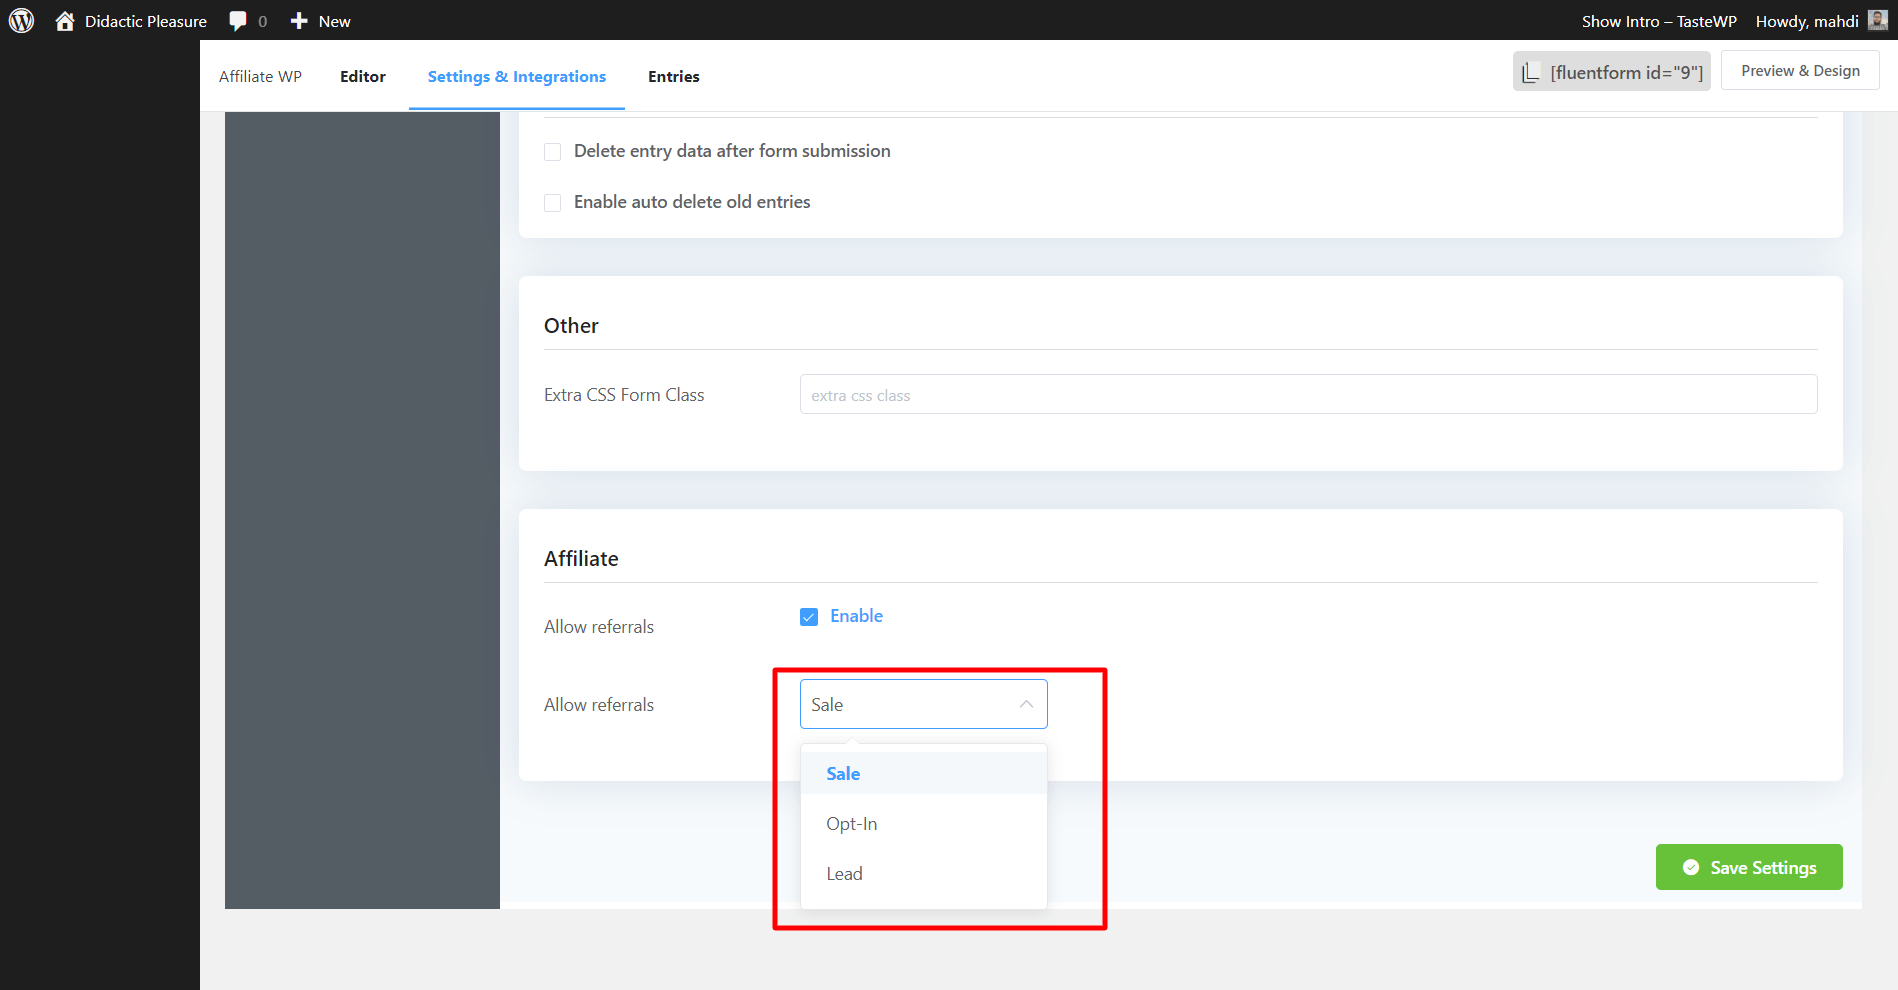Viewport: 1898px width, 990px height.
Task: Go to the Settings & Integrations tab
Action: tap(516, 77)
